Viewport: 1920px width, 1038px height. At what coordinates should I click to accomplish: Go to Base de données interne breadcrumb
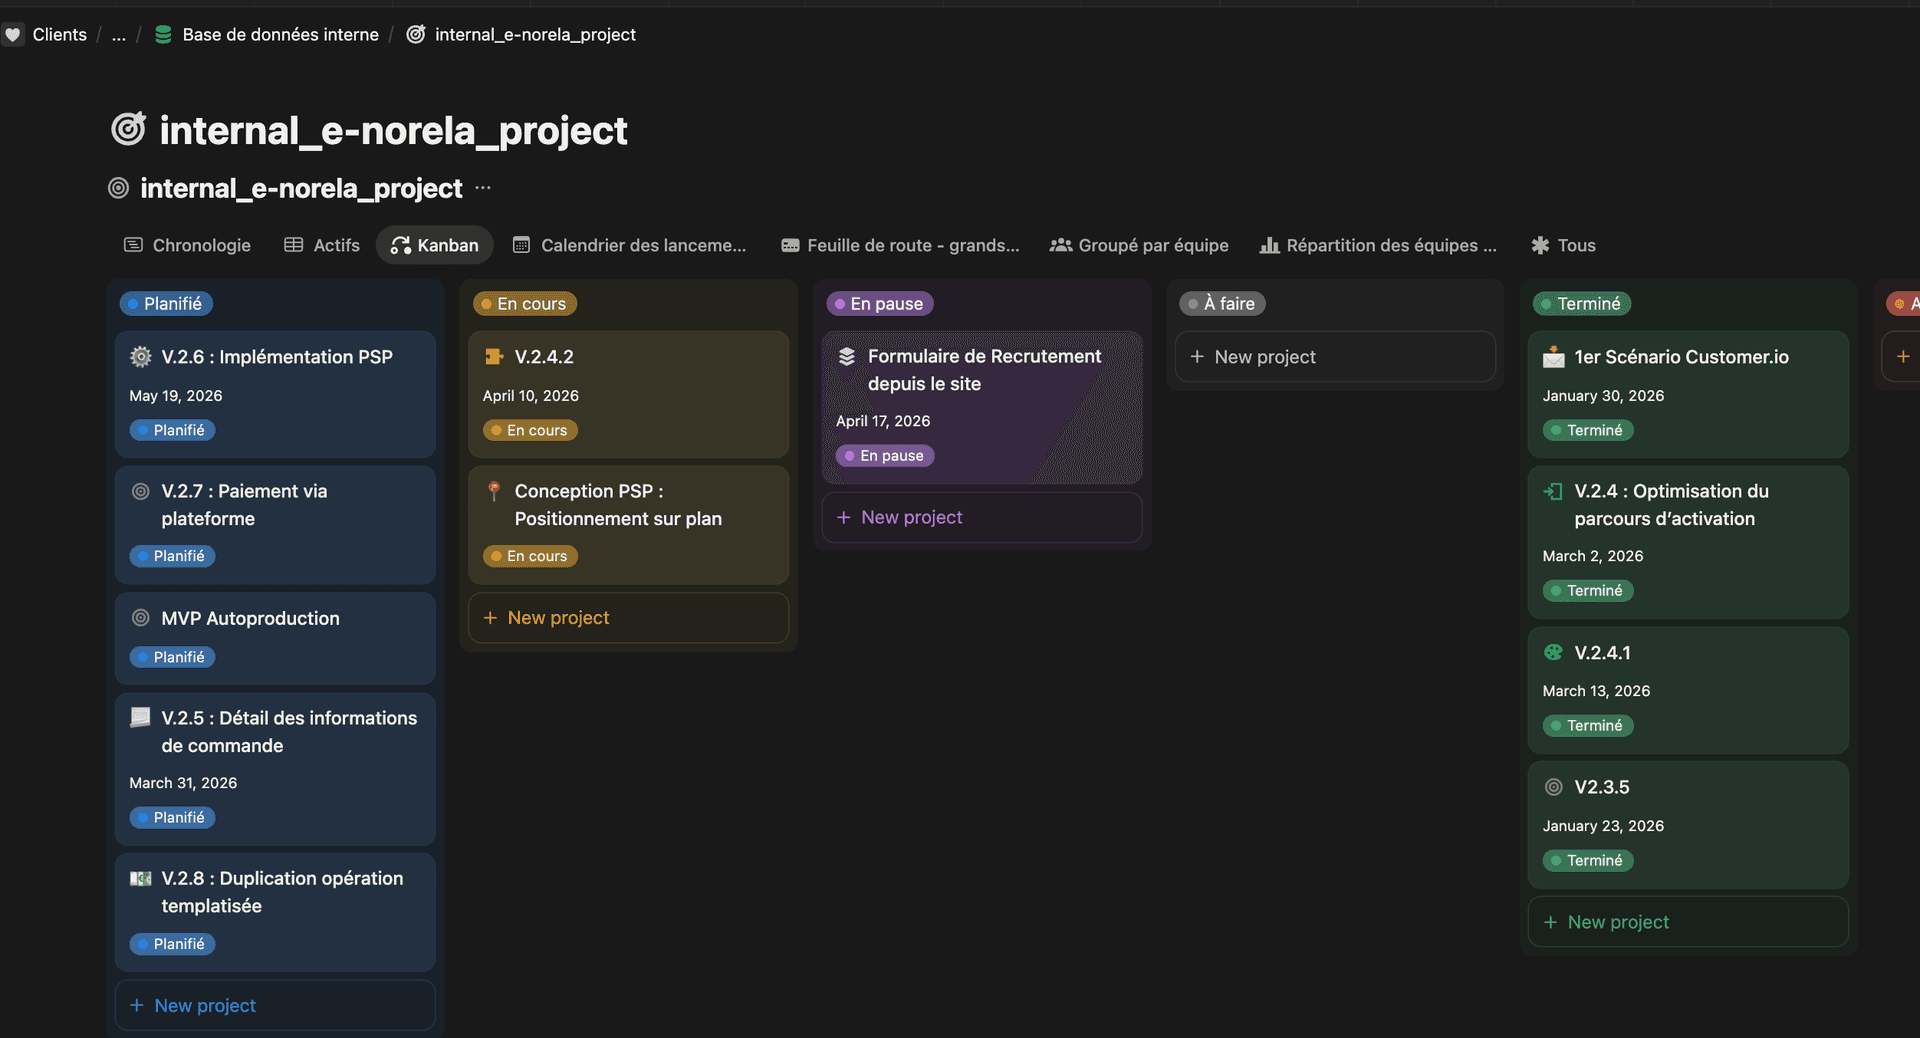pyautogui.click(x=281, y=35)
